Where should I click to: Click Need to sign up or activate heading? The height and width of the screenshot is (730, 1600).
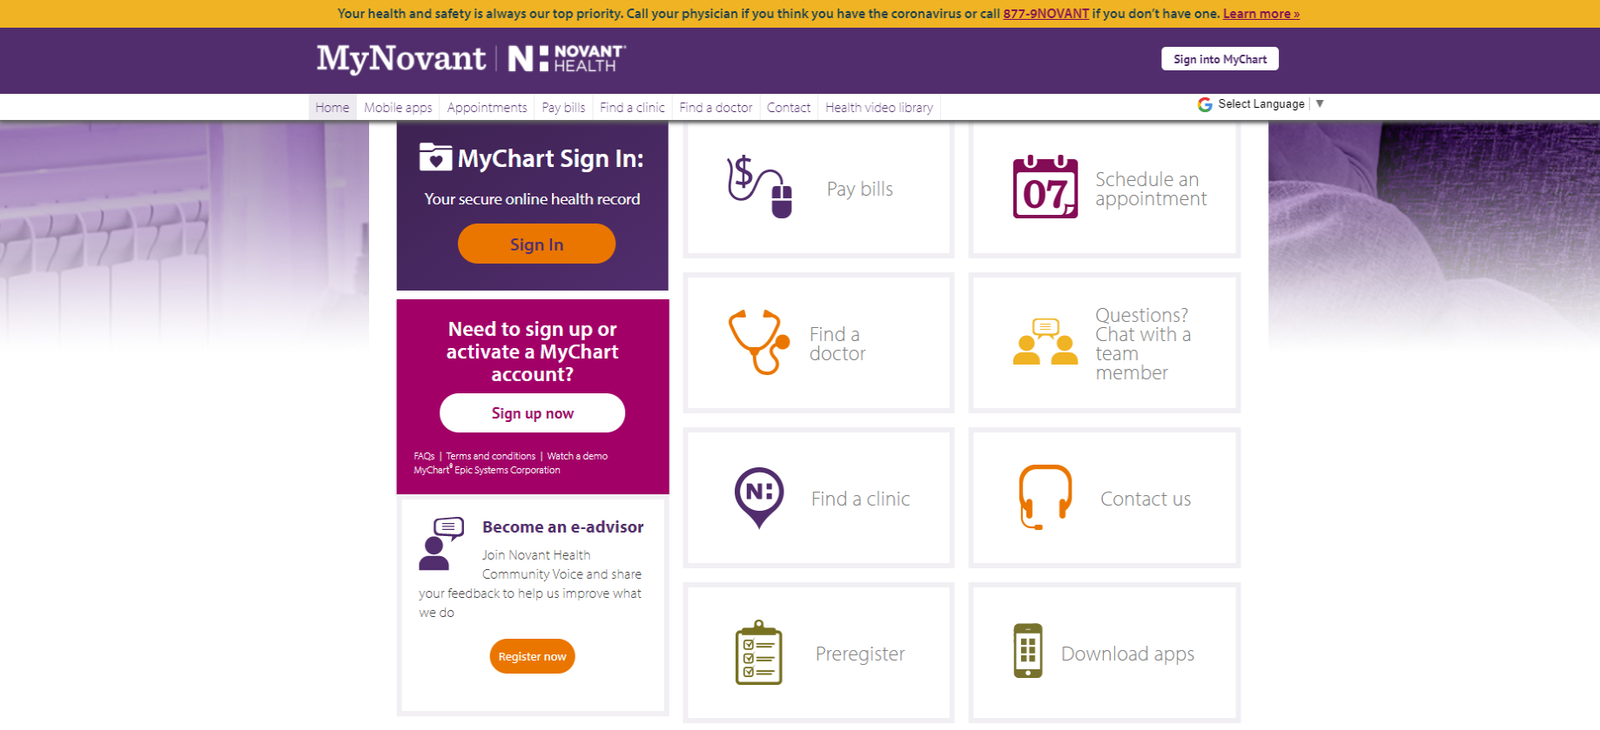click(x=532, y=351)
